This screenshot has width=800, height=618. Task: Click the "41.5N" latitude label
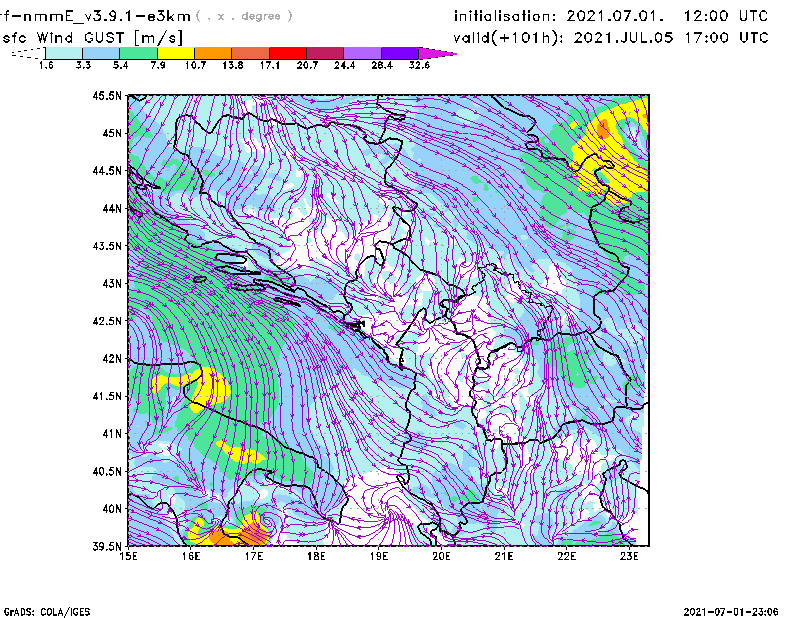107,396
